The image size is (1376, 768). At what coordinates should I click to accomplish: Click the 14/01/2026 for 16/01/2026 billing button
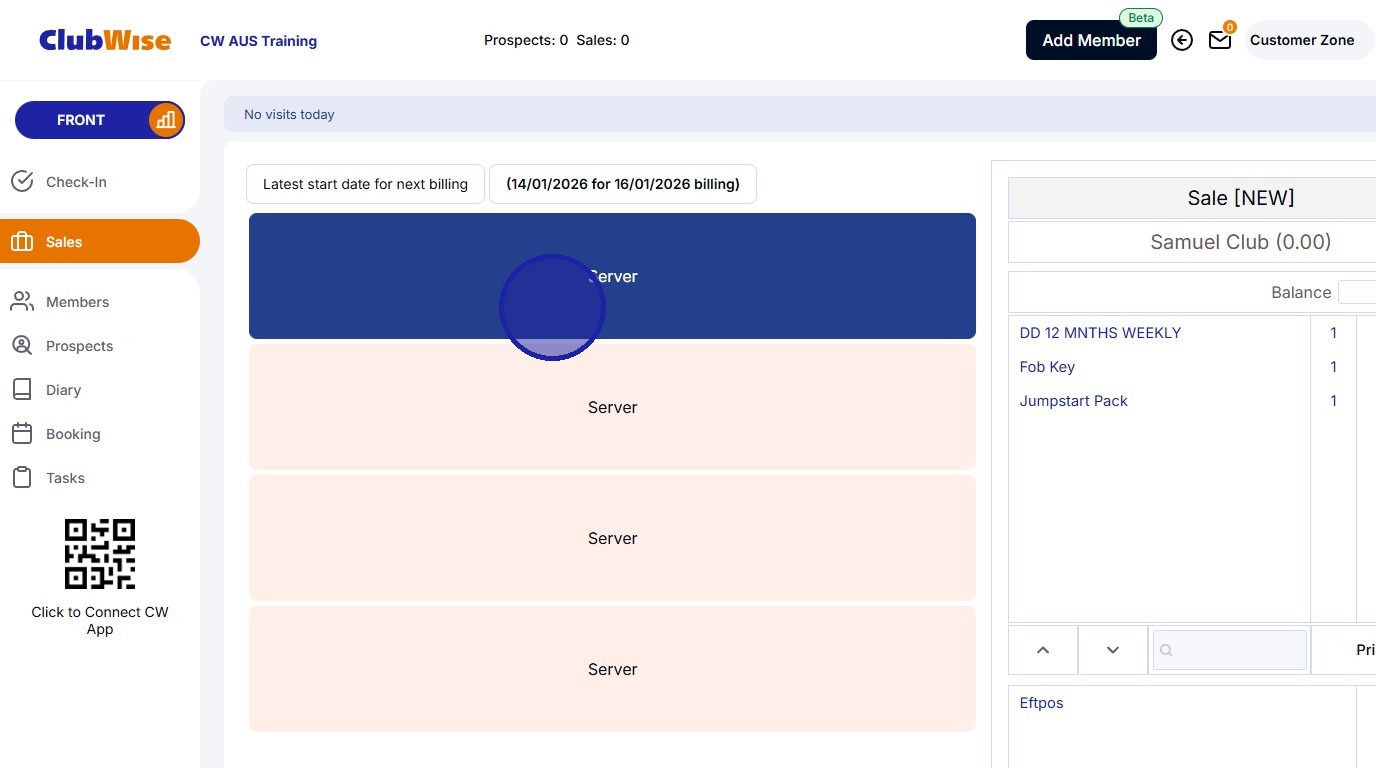[622, 184]
